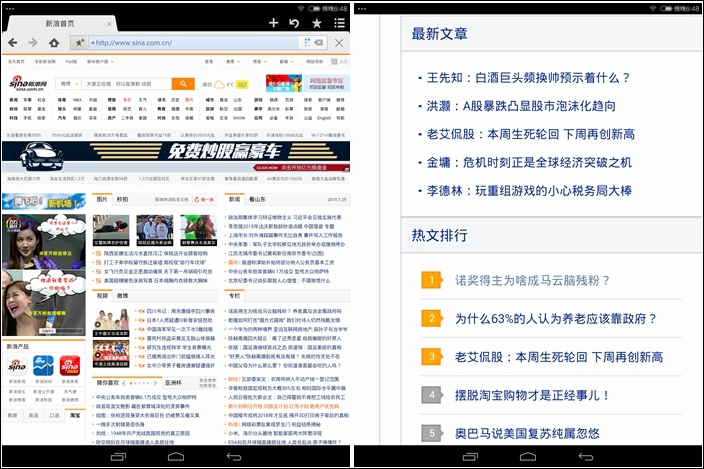Image resolution: width=704 pixels, height=469 pixels.
Task: Click the next arrow in 猜你喜欢 pager
Action: point(155,383)
